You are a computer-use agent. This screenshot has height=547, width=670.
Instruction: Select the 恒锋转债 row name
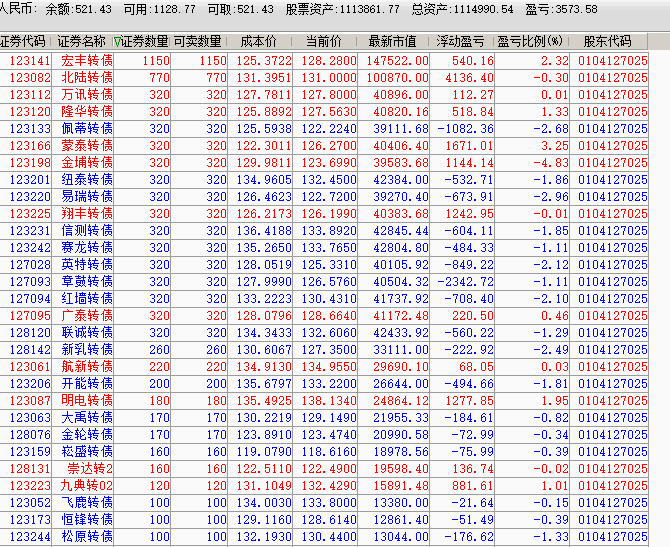click(x=87, y=520)
